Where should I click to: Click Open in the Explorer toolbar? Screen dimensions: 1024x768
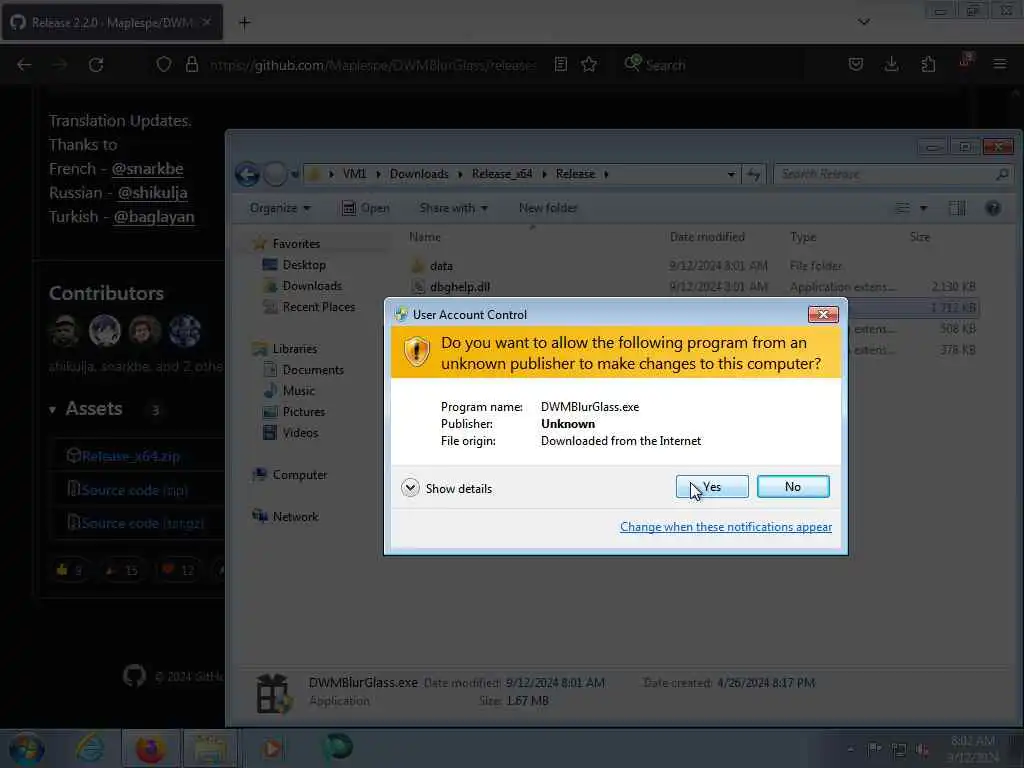(x=366, y=208)
